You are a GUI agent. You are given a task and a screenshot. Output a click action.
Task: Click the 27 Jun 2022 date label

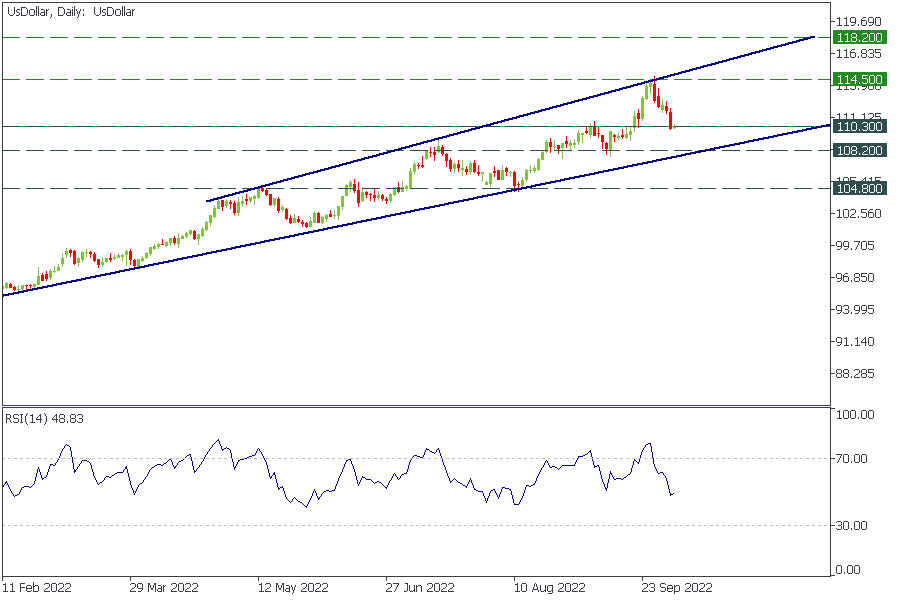coord(421,587)
